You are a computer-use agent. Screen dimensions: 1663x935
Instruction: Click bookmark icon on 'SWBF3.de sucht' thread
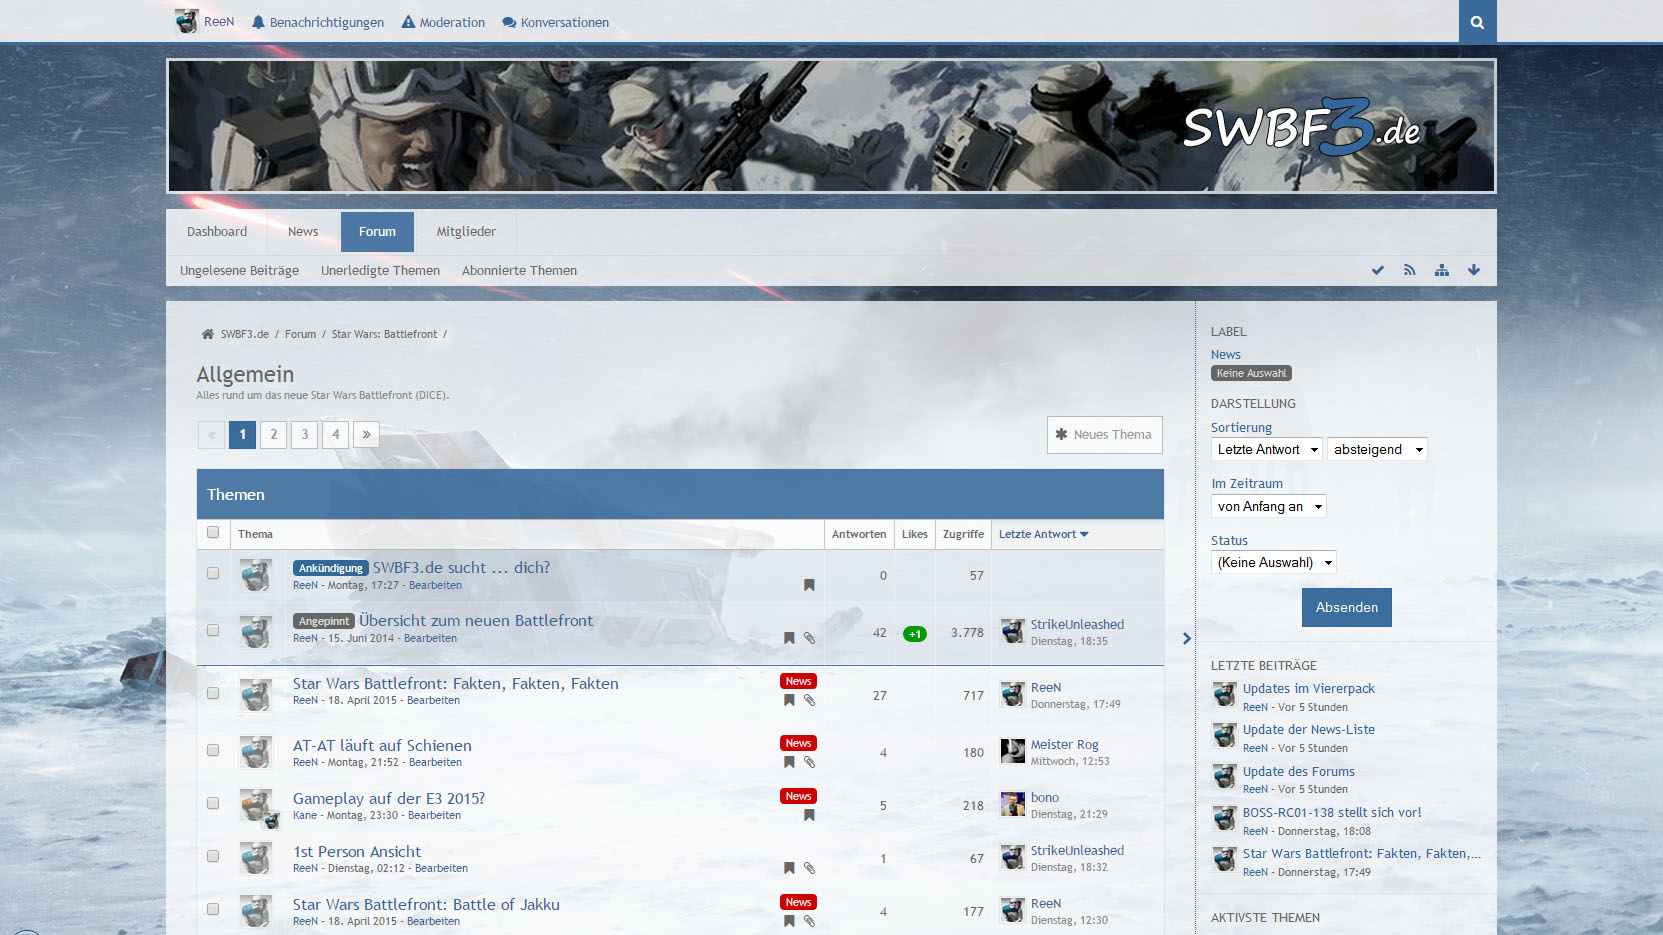(809, 585)
